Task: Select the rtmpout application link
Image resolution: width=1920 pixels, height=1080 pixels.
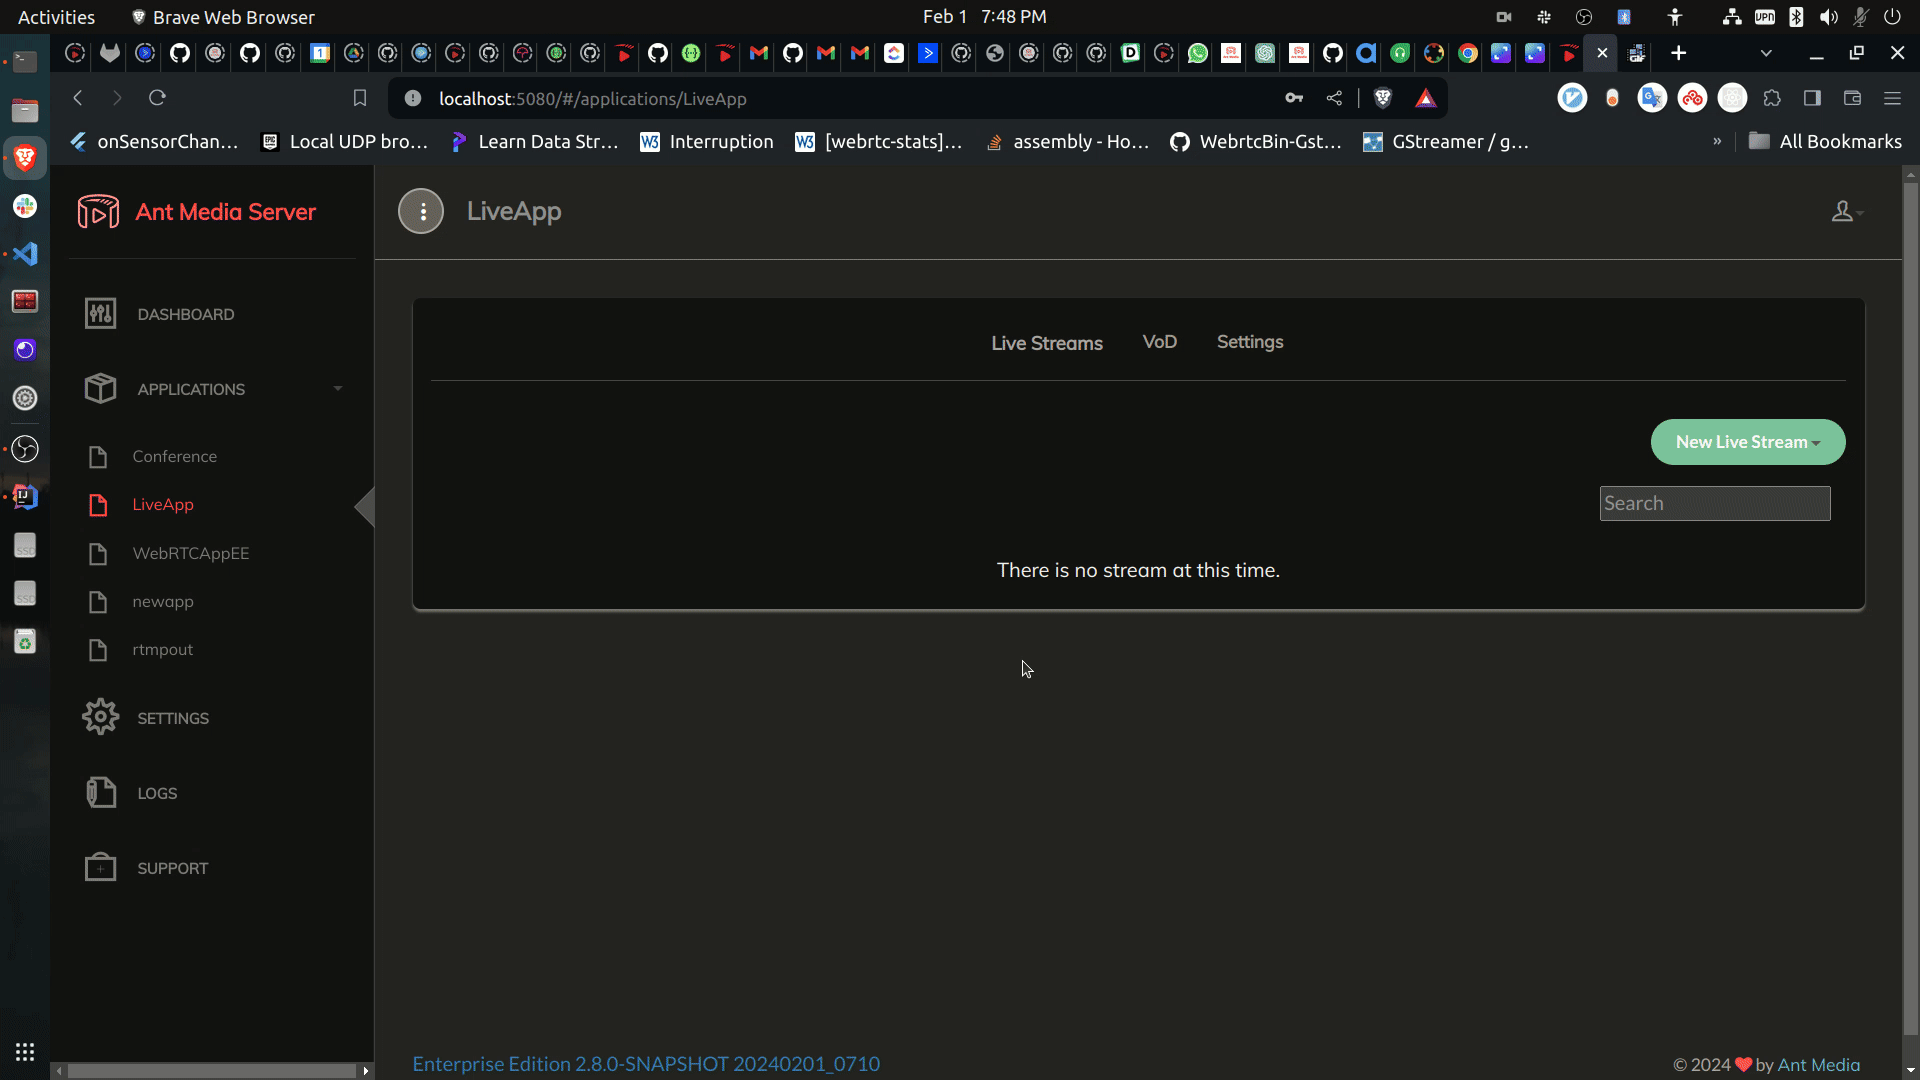Action: (163, 650)
